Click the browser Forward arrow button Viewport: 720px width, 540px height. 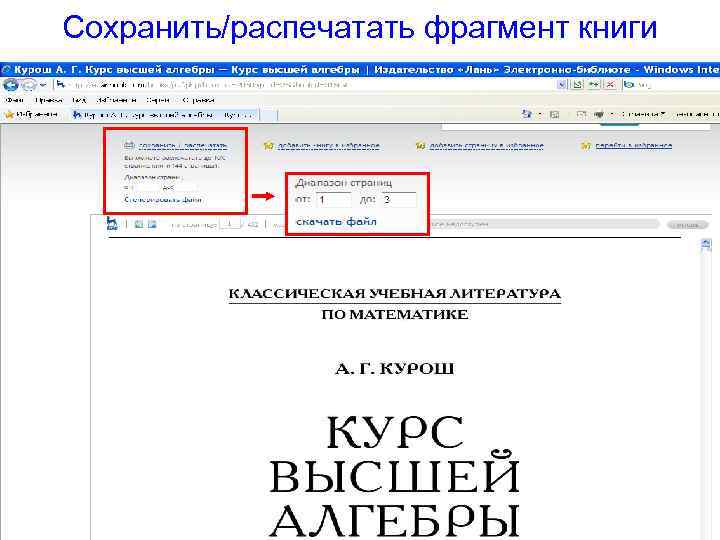pyautogui.click(x=28, y=85)
